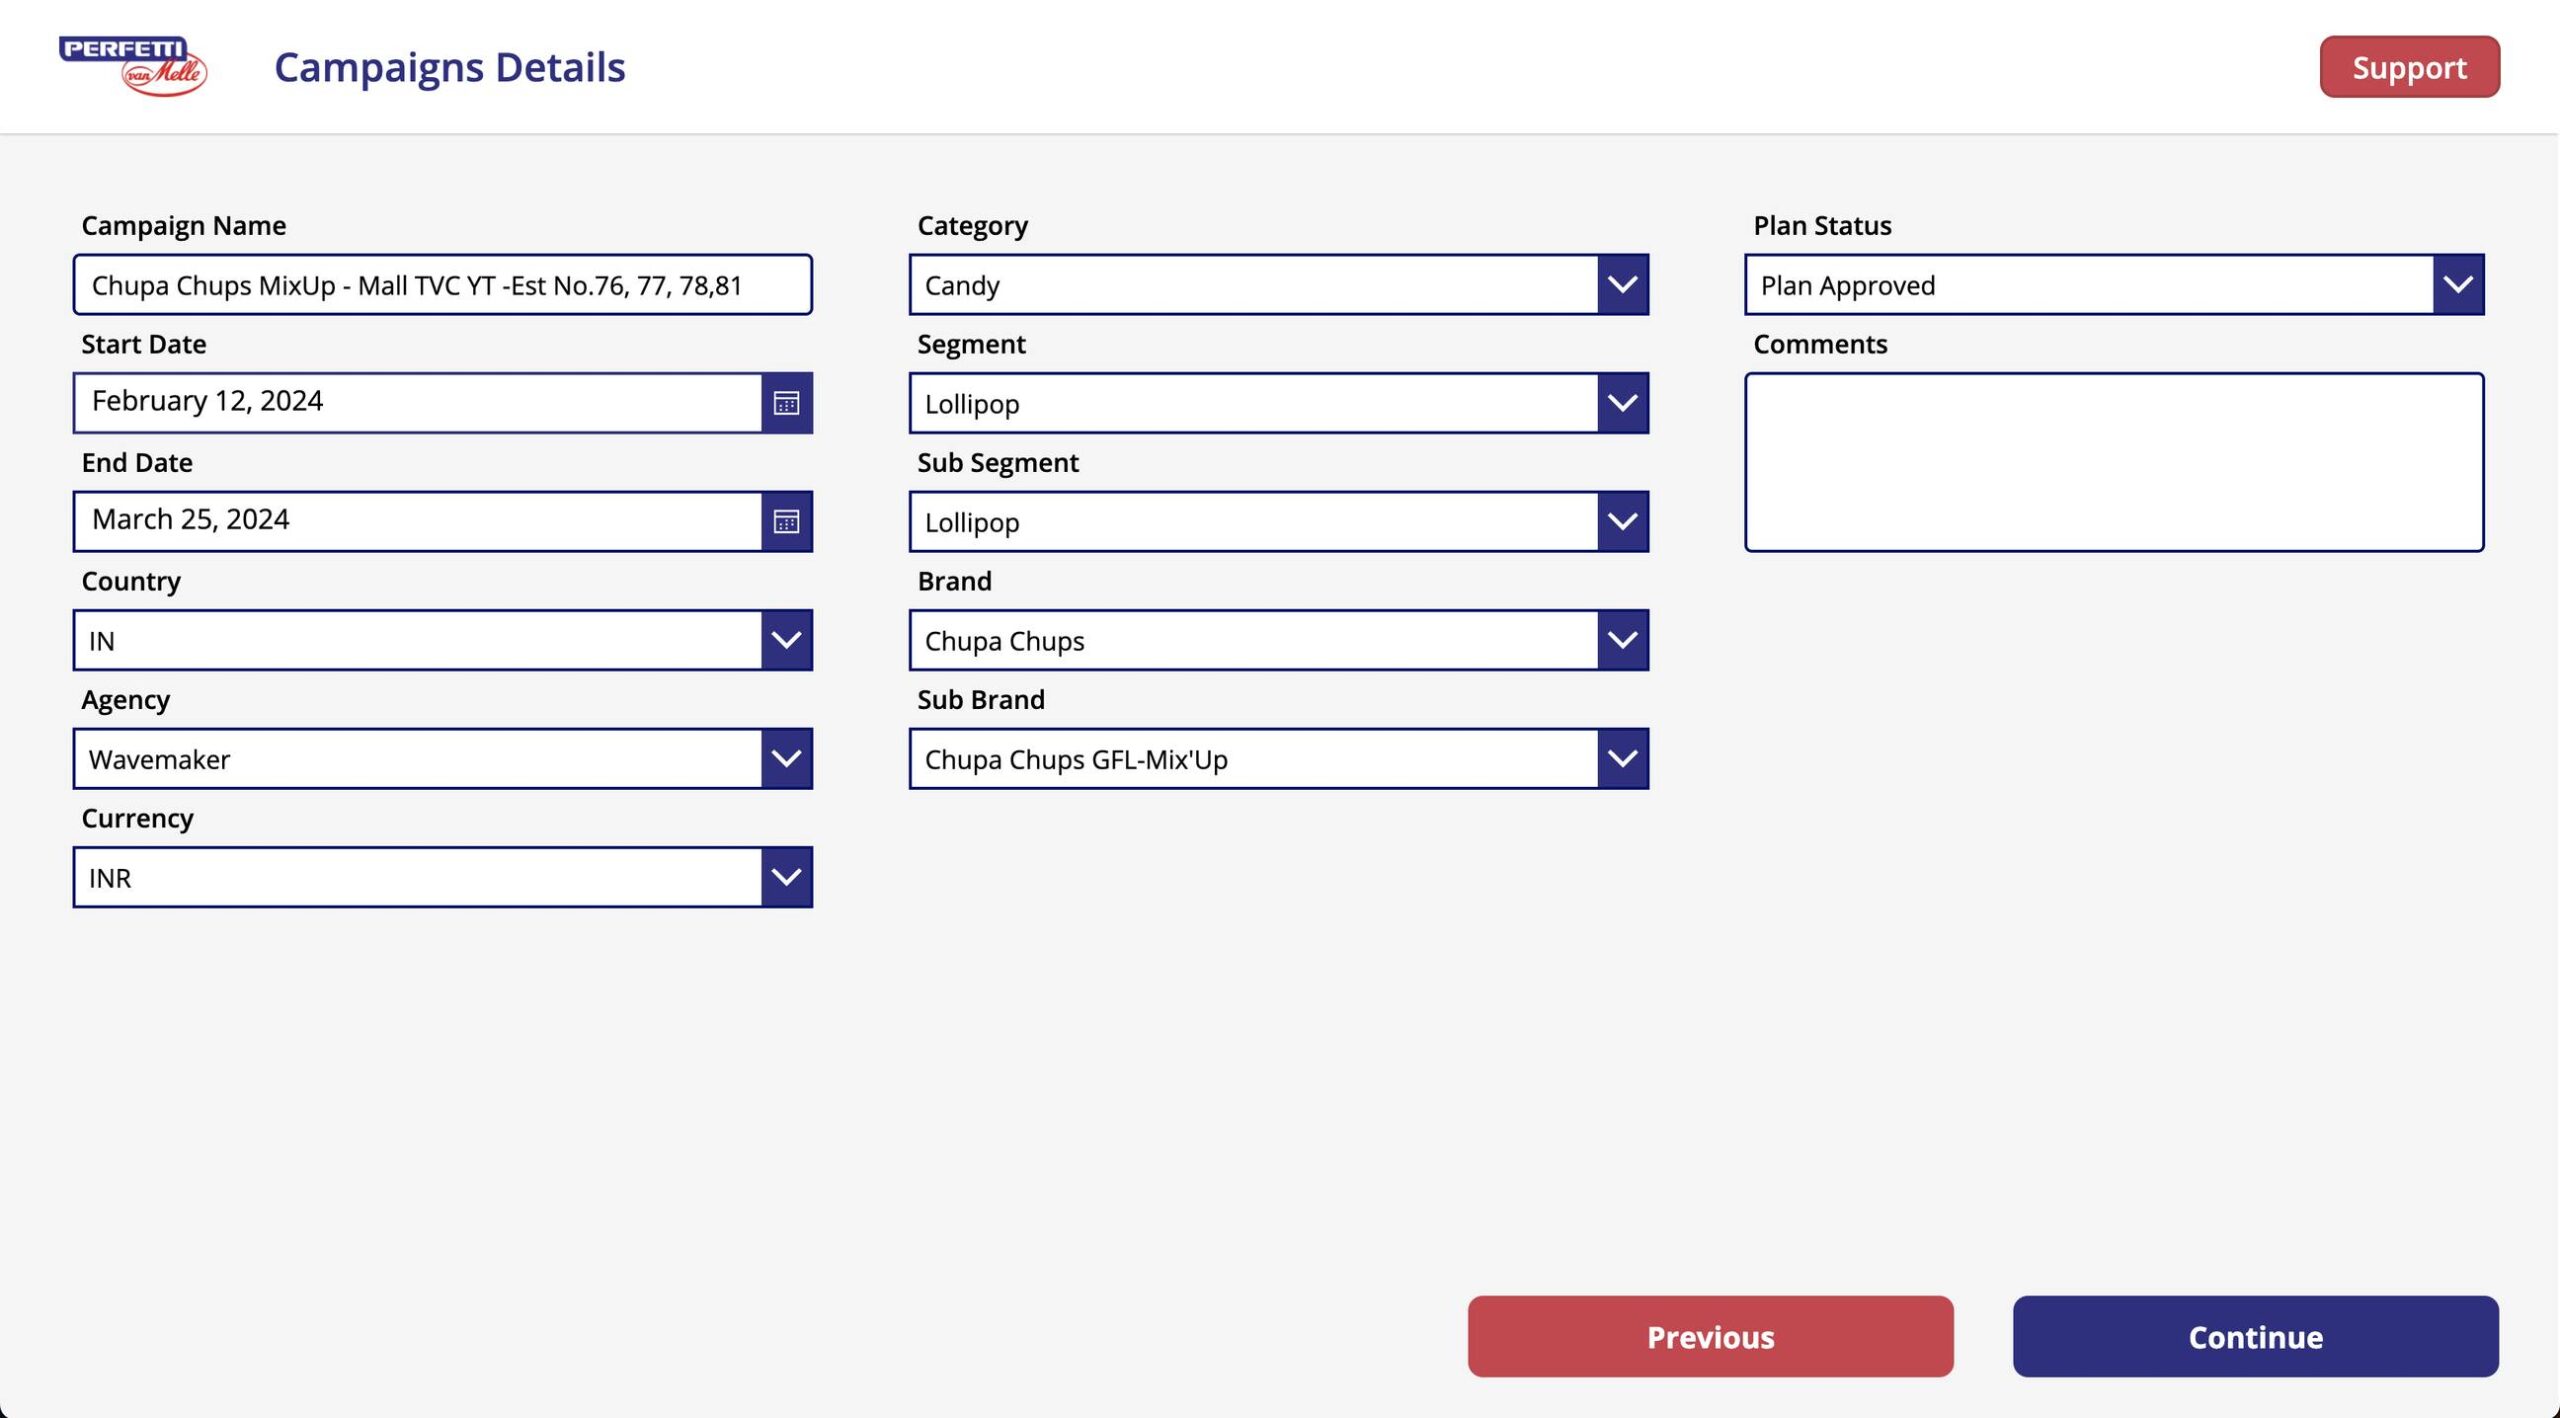The width and height of the screenshot is (2560, 1418).
Task: Click the Support button top right
Action: 2410,66
